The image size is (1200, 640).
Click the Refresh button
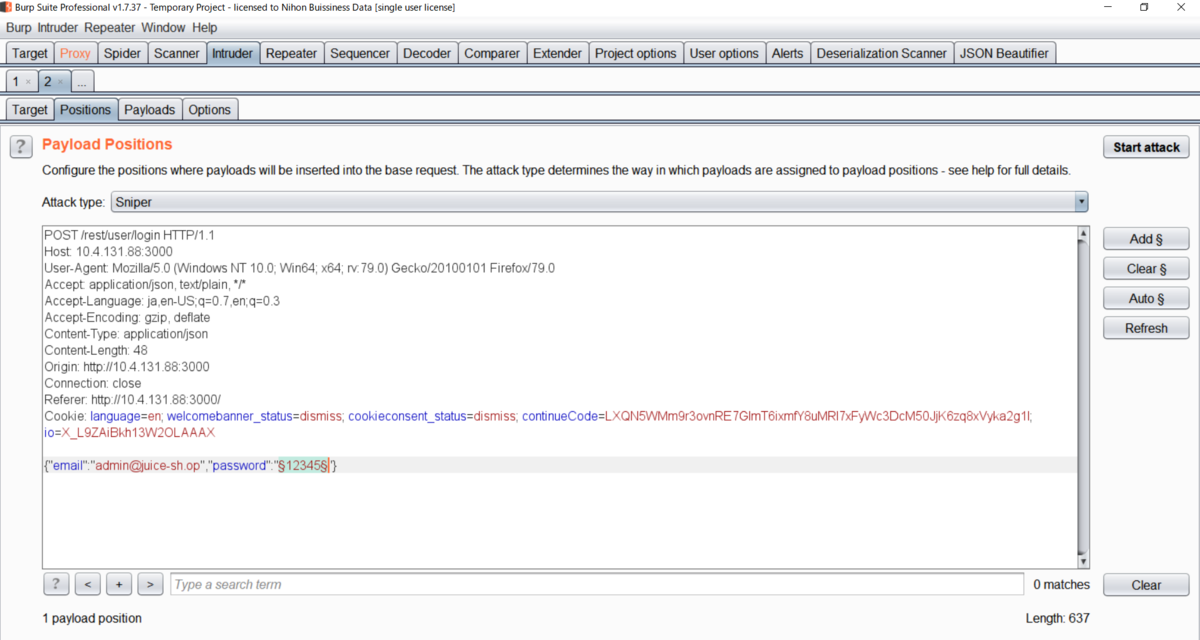coord(1146,328)
